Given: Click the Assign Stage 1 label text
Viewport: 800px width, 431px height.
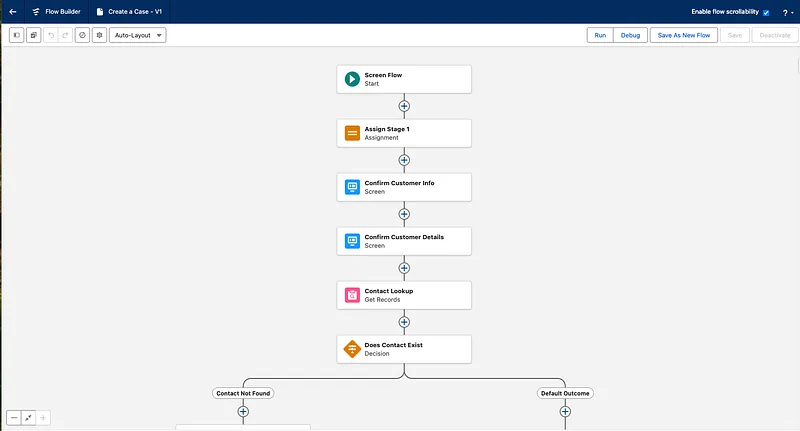Looking at the screenshot, I should coord(387,129).
